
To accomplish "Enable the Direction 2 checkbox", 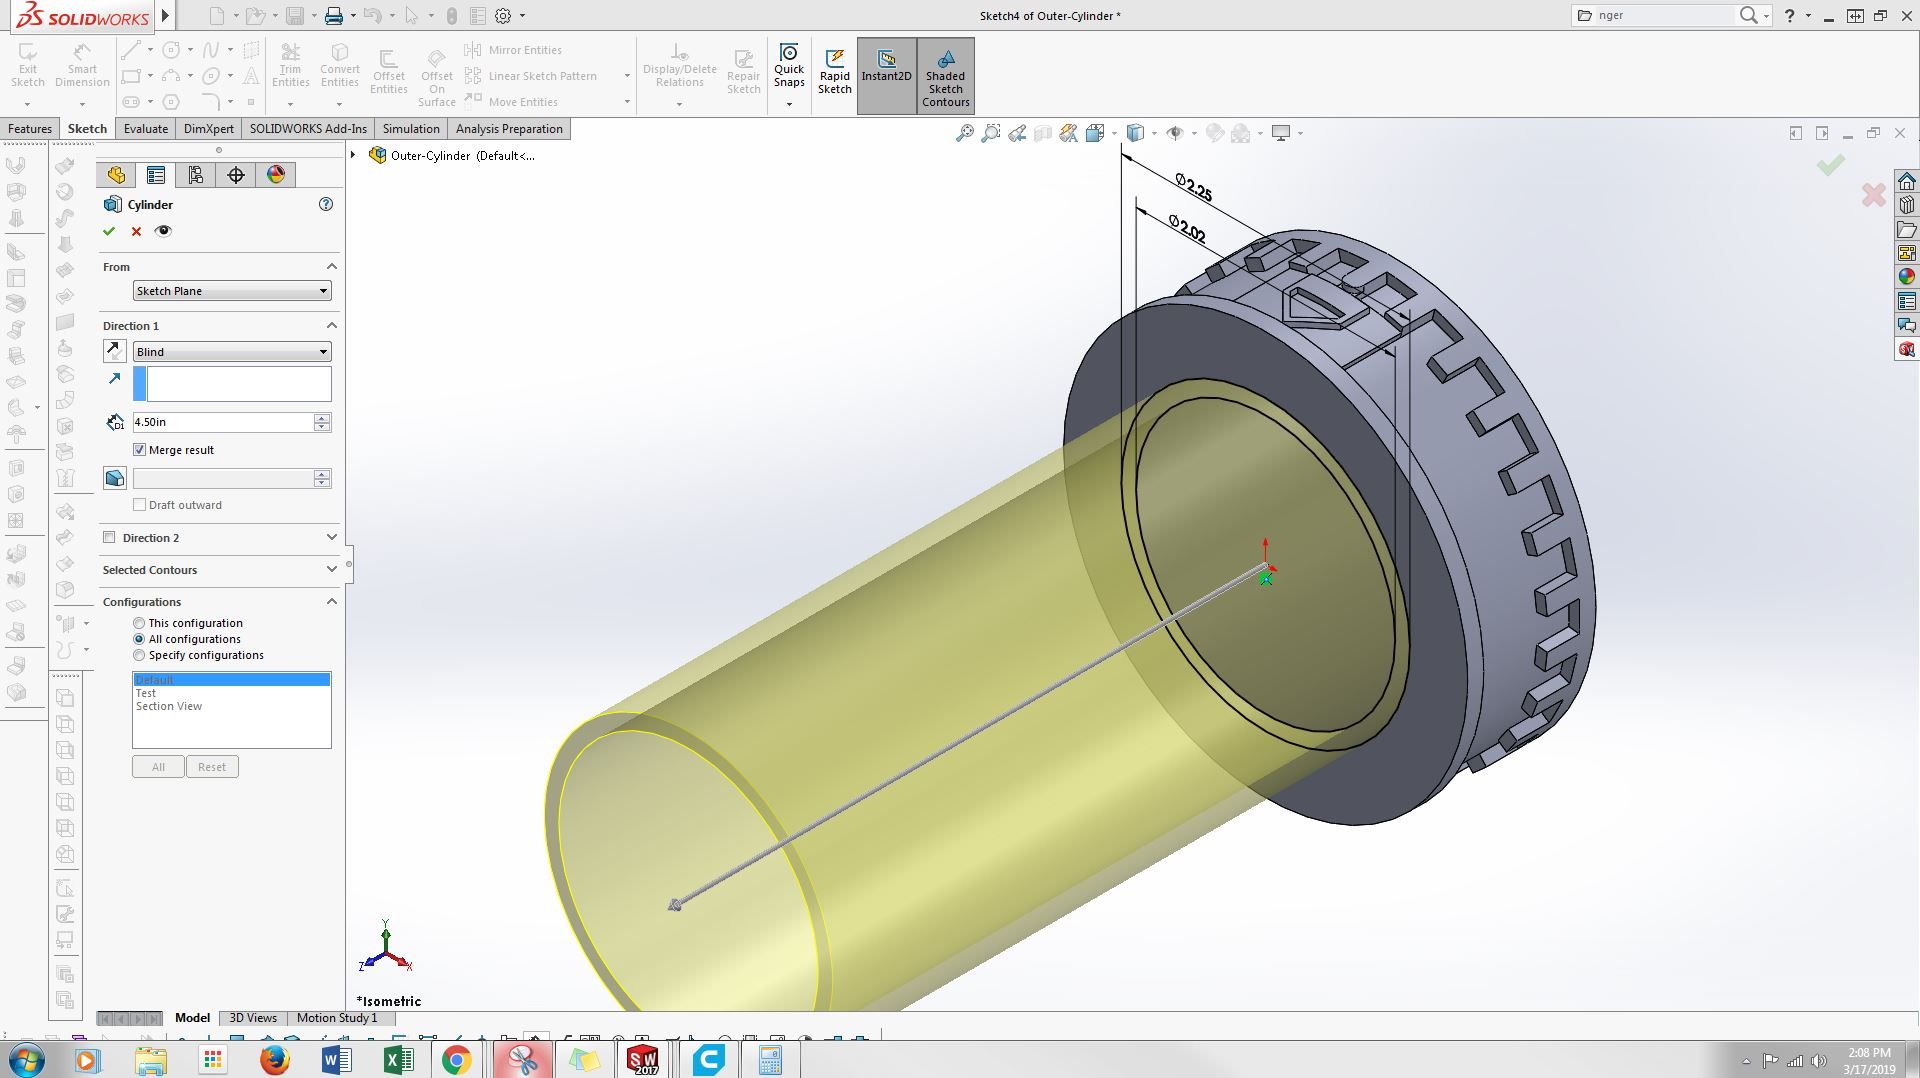I will pyautogui.click(x=109, y=538).
